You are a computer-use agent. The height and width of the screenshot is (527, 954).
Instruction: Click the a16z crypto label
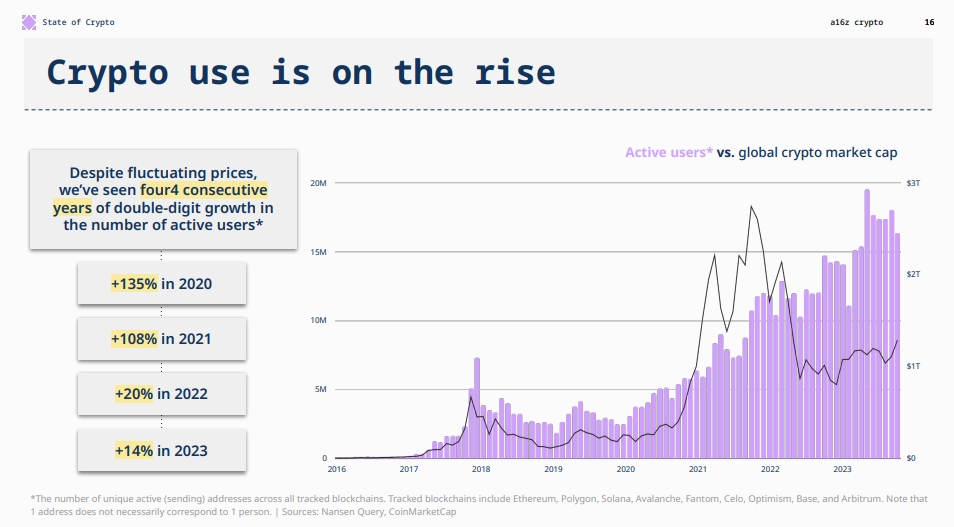tap(856, 23)
